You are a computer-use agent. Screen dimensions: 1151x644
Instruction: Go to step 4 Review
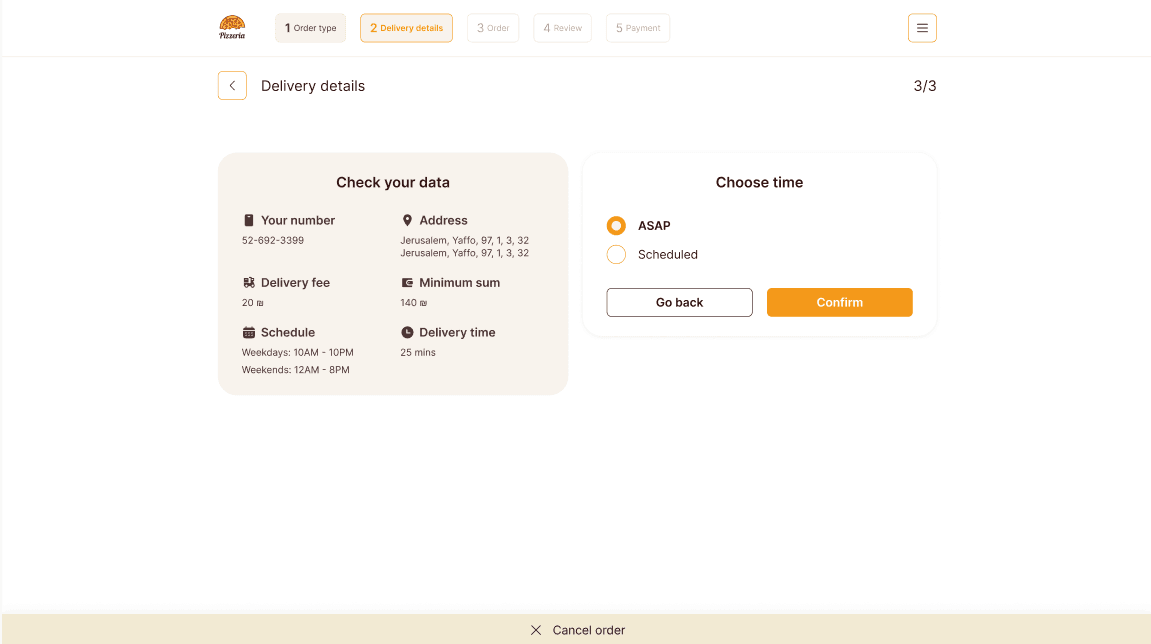pyautogui.click(x=562, y=28)
